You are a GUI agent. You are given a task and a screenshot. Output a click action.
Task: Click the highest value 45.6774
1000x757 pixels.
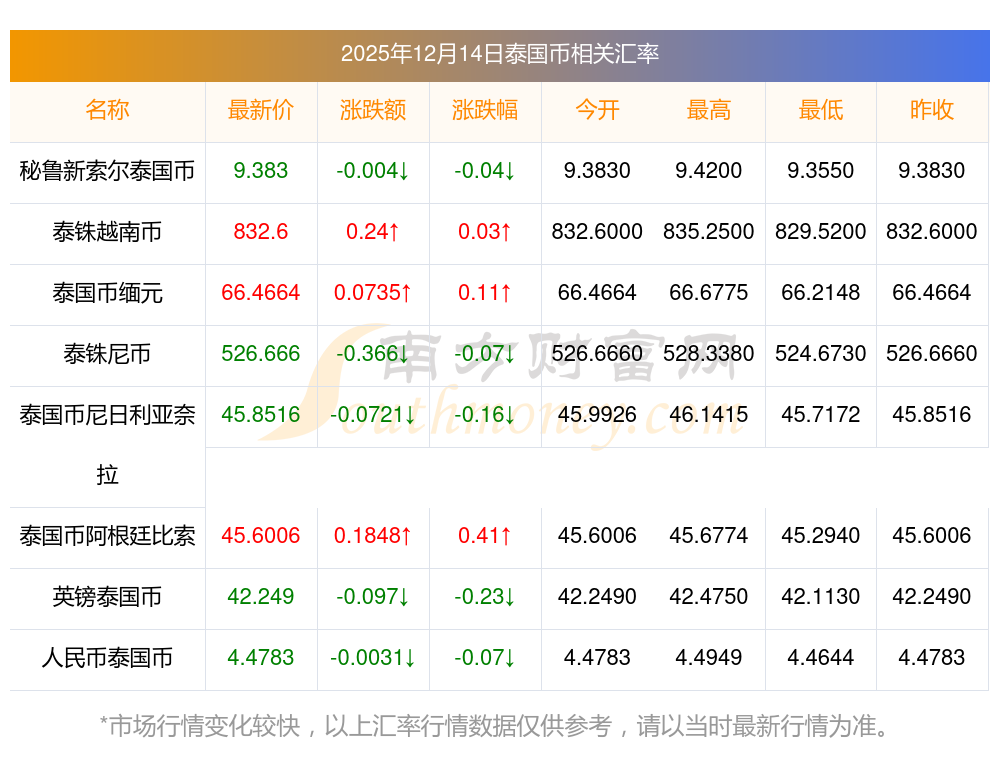click(709, 535)
